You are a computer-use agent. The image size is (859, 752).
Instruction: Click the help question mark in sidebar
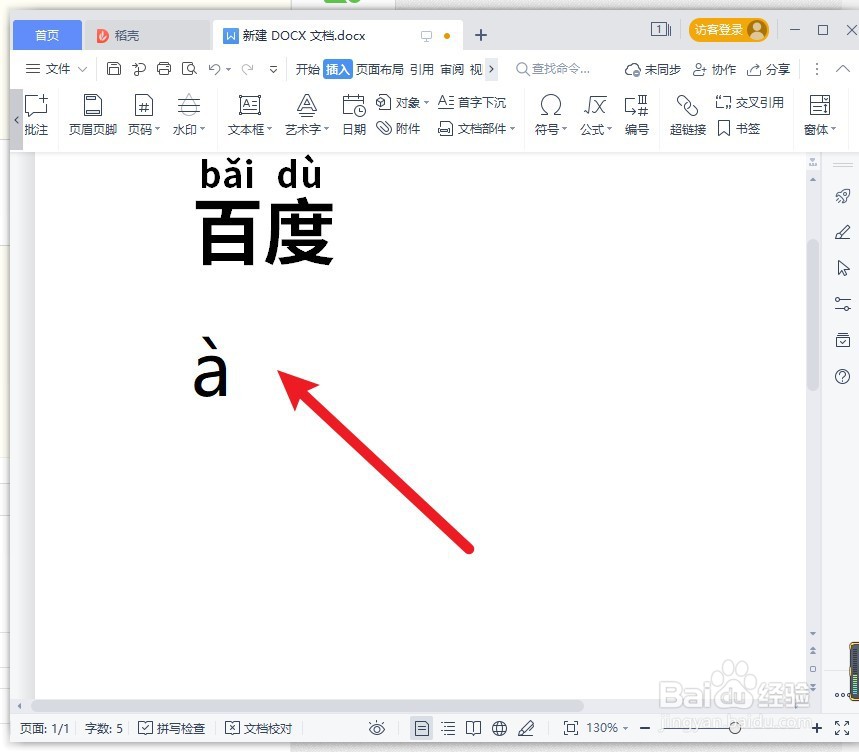tap(843, 376)
